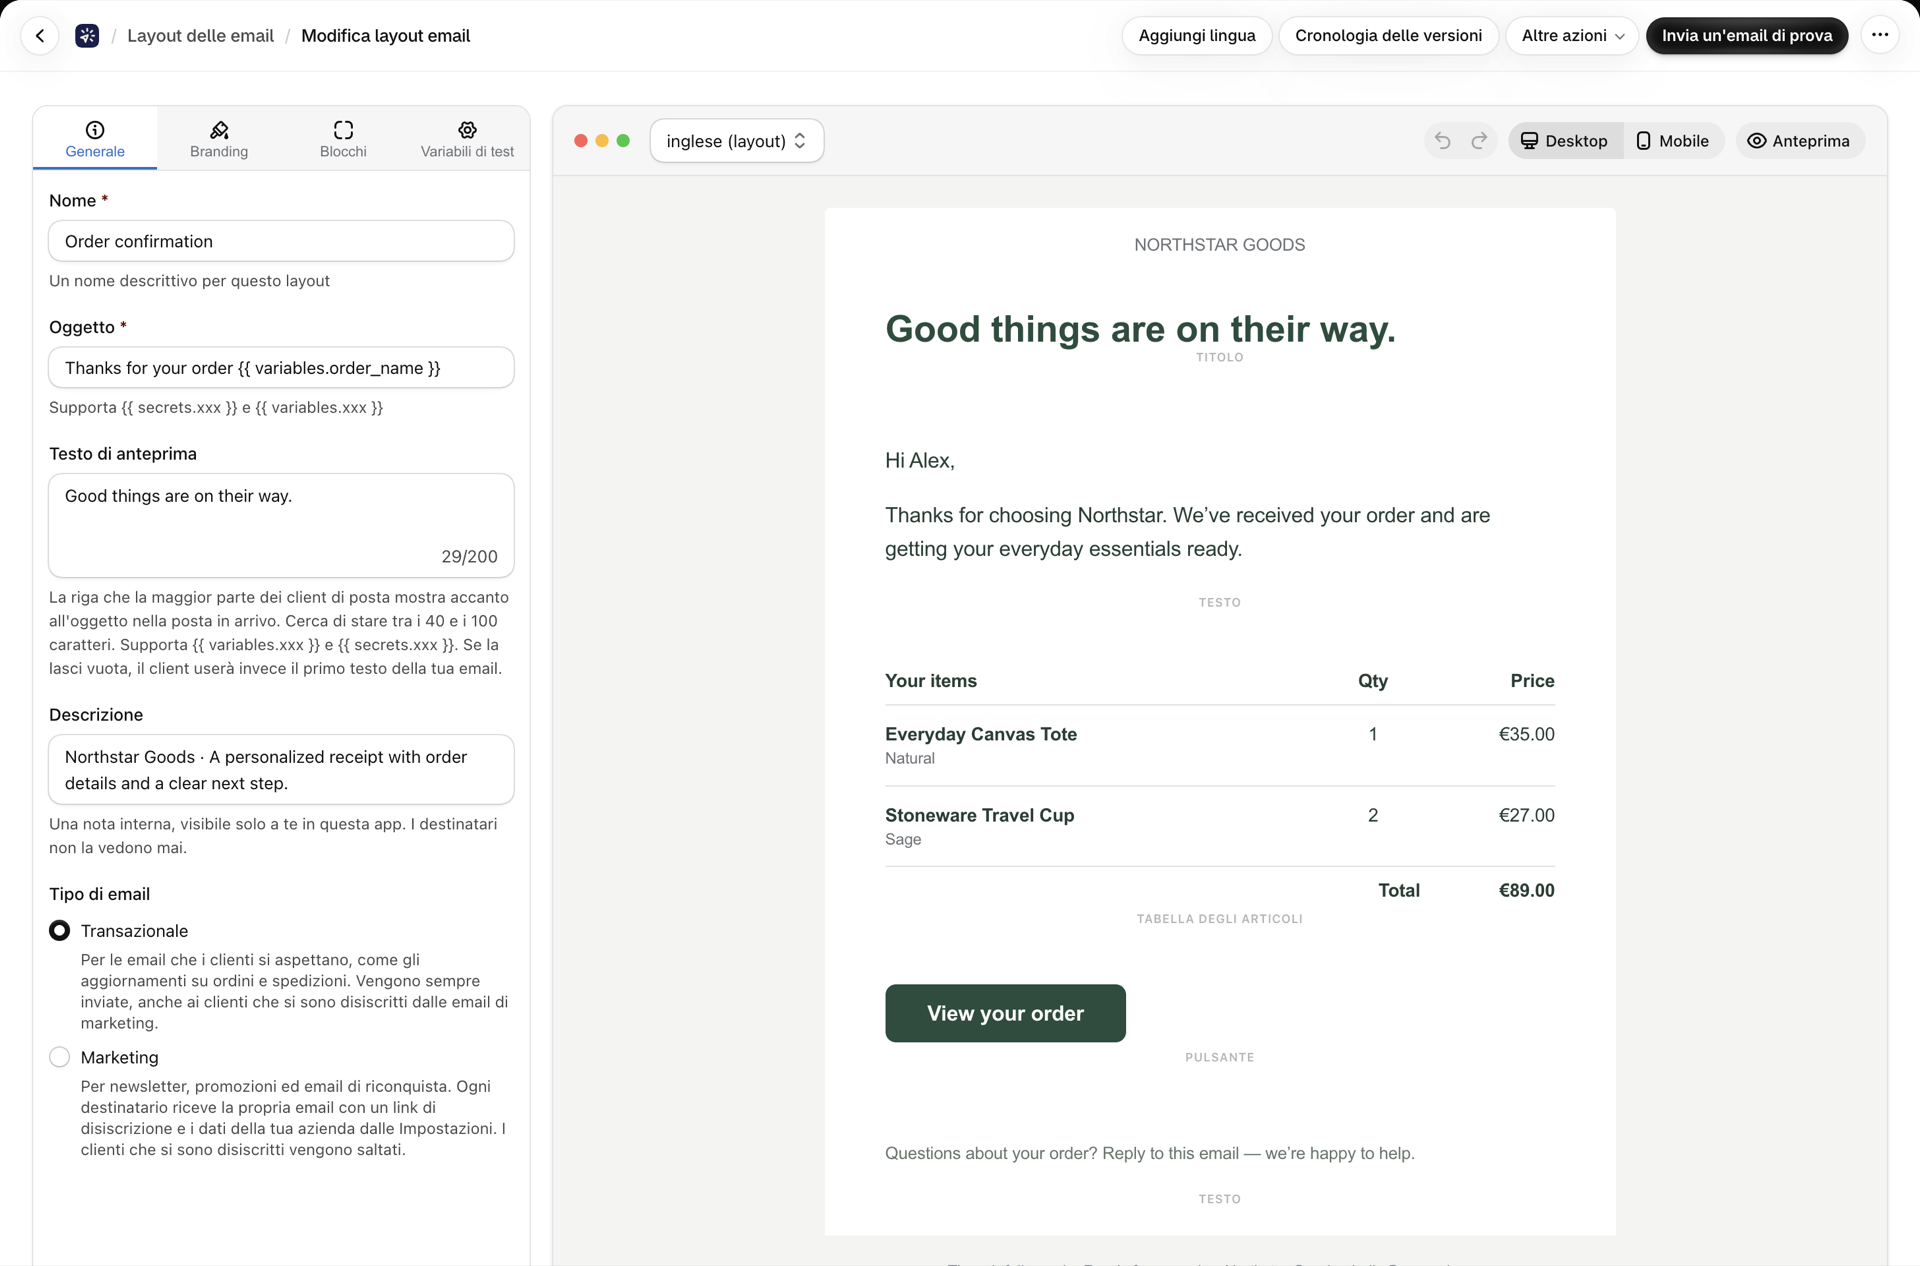The height and width of the screenshot is (1266, 1920).
Task: Open the Variabili di test tab
Action: (467, 139)
